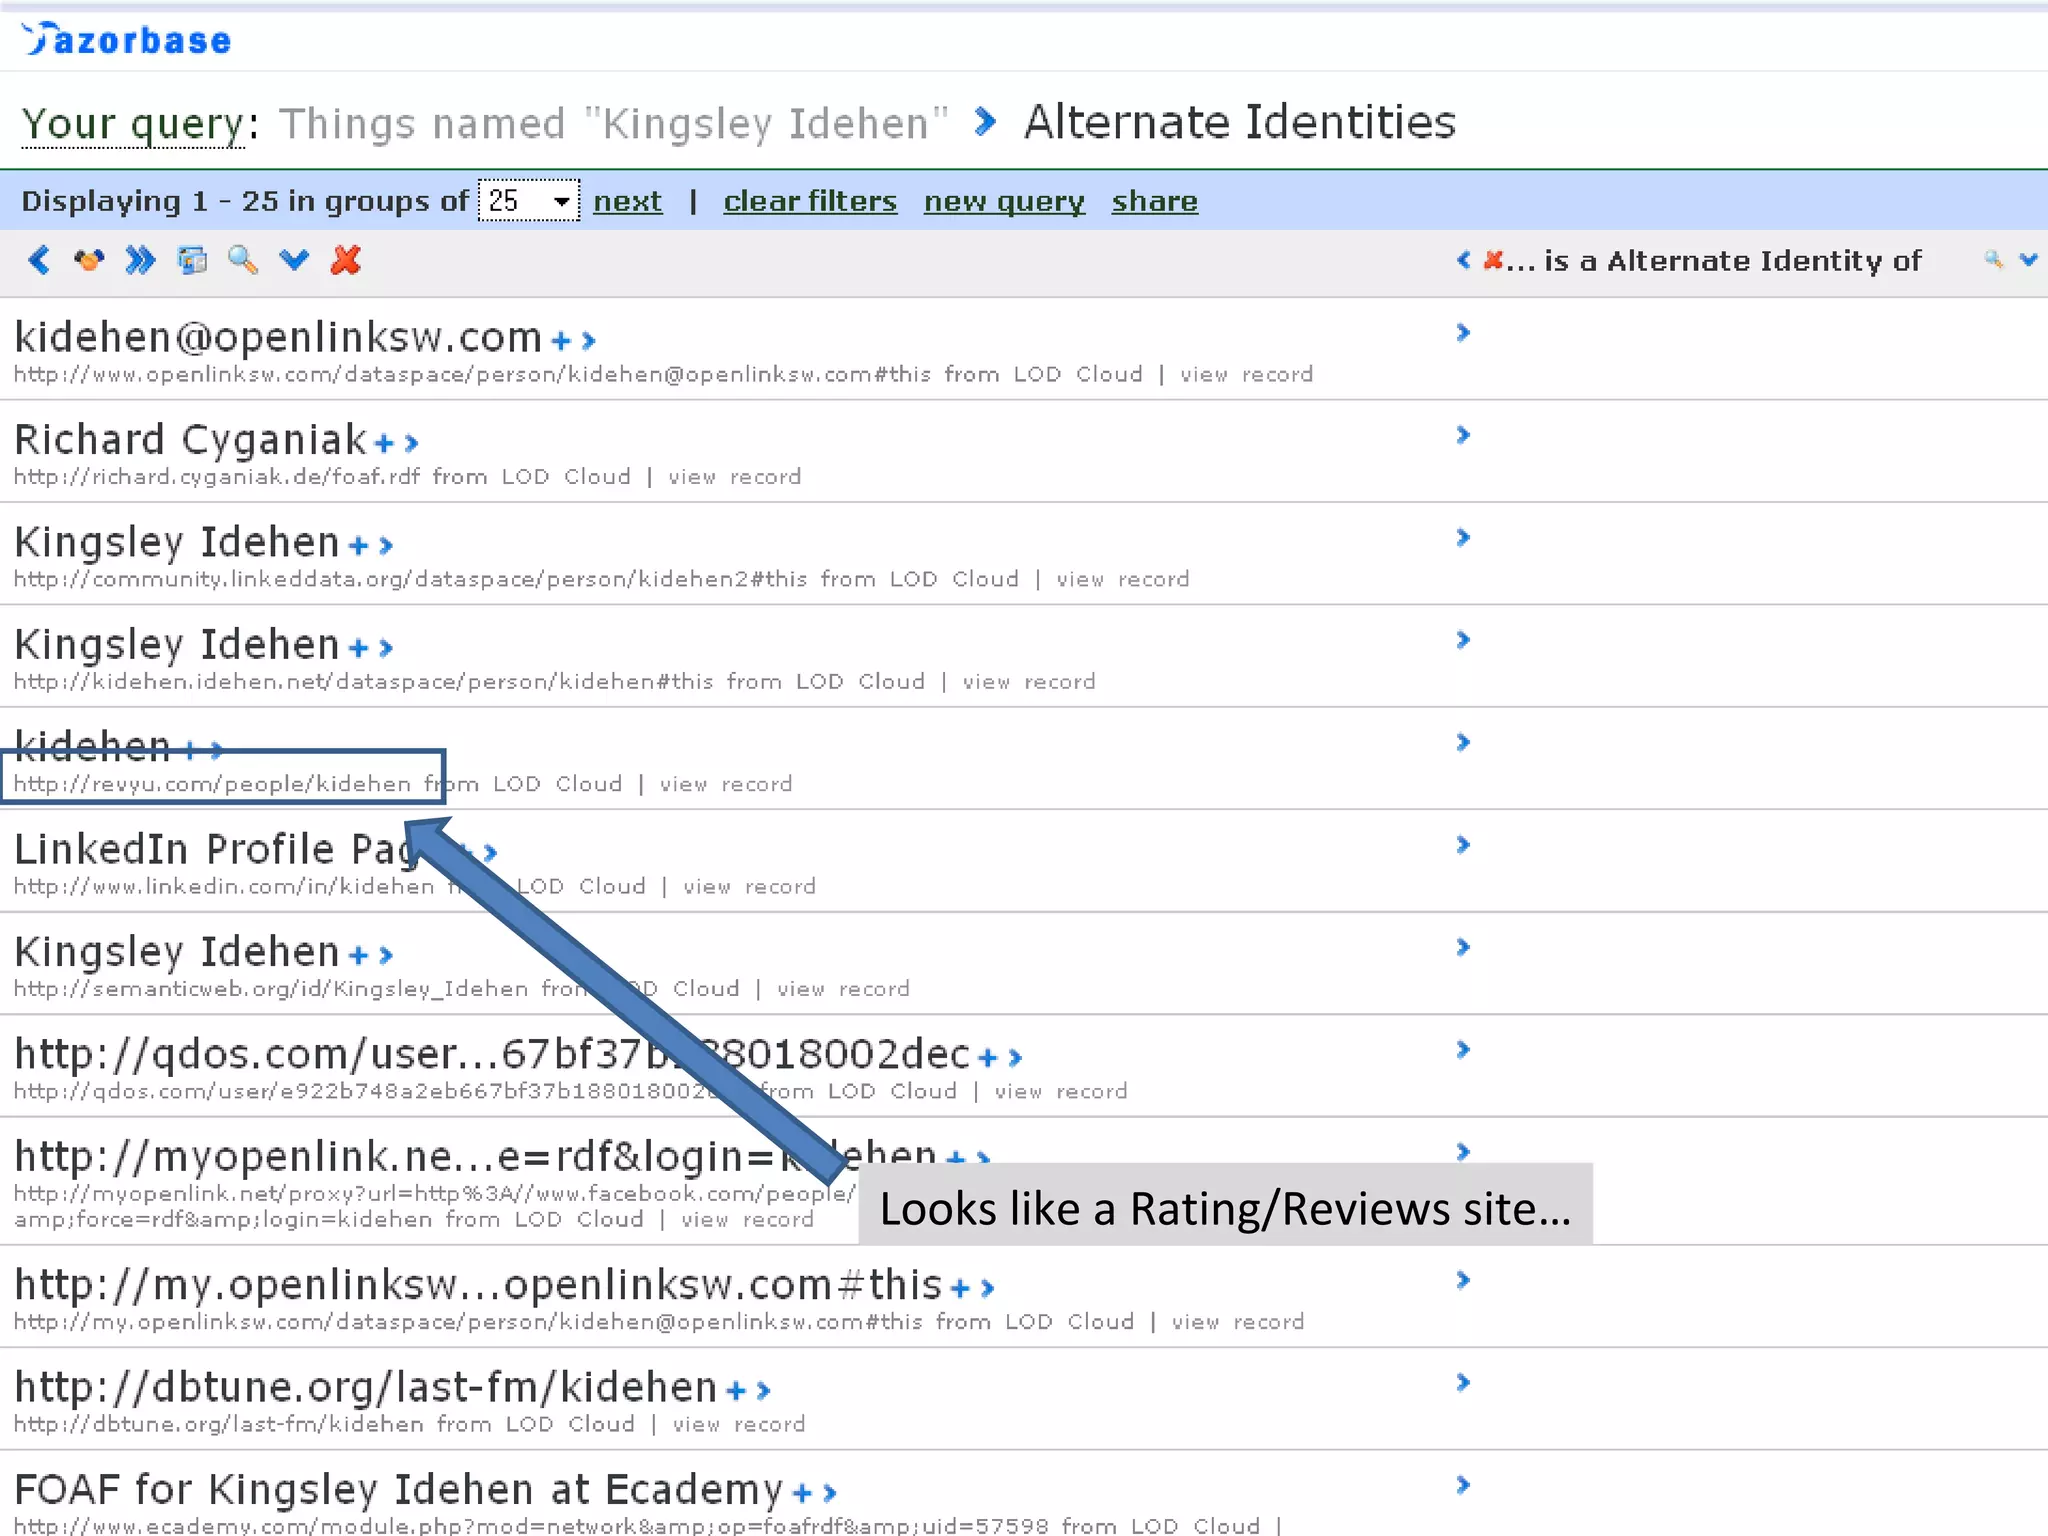Click view record for revyu.com kidehen

click(x=726, y=784)
